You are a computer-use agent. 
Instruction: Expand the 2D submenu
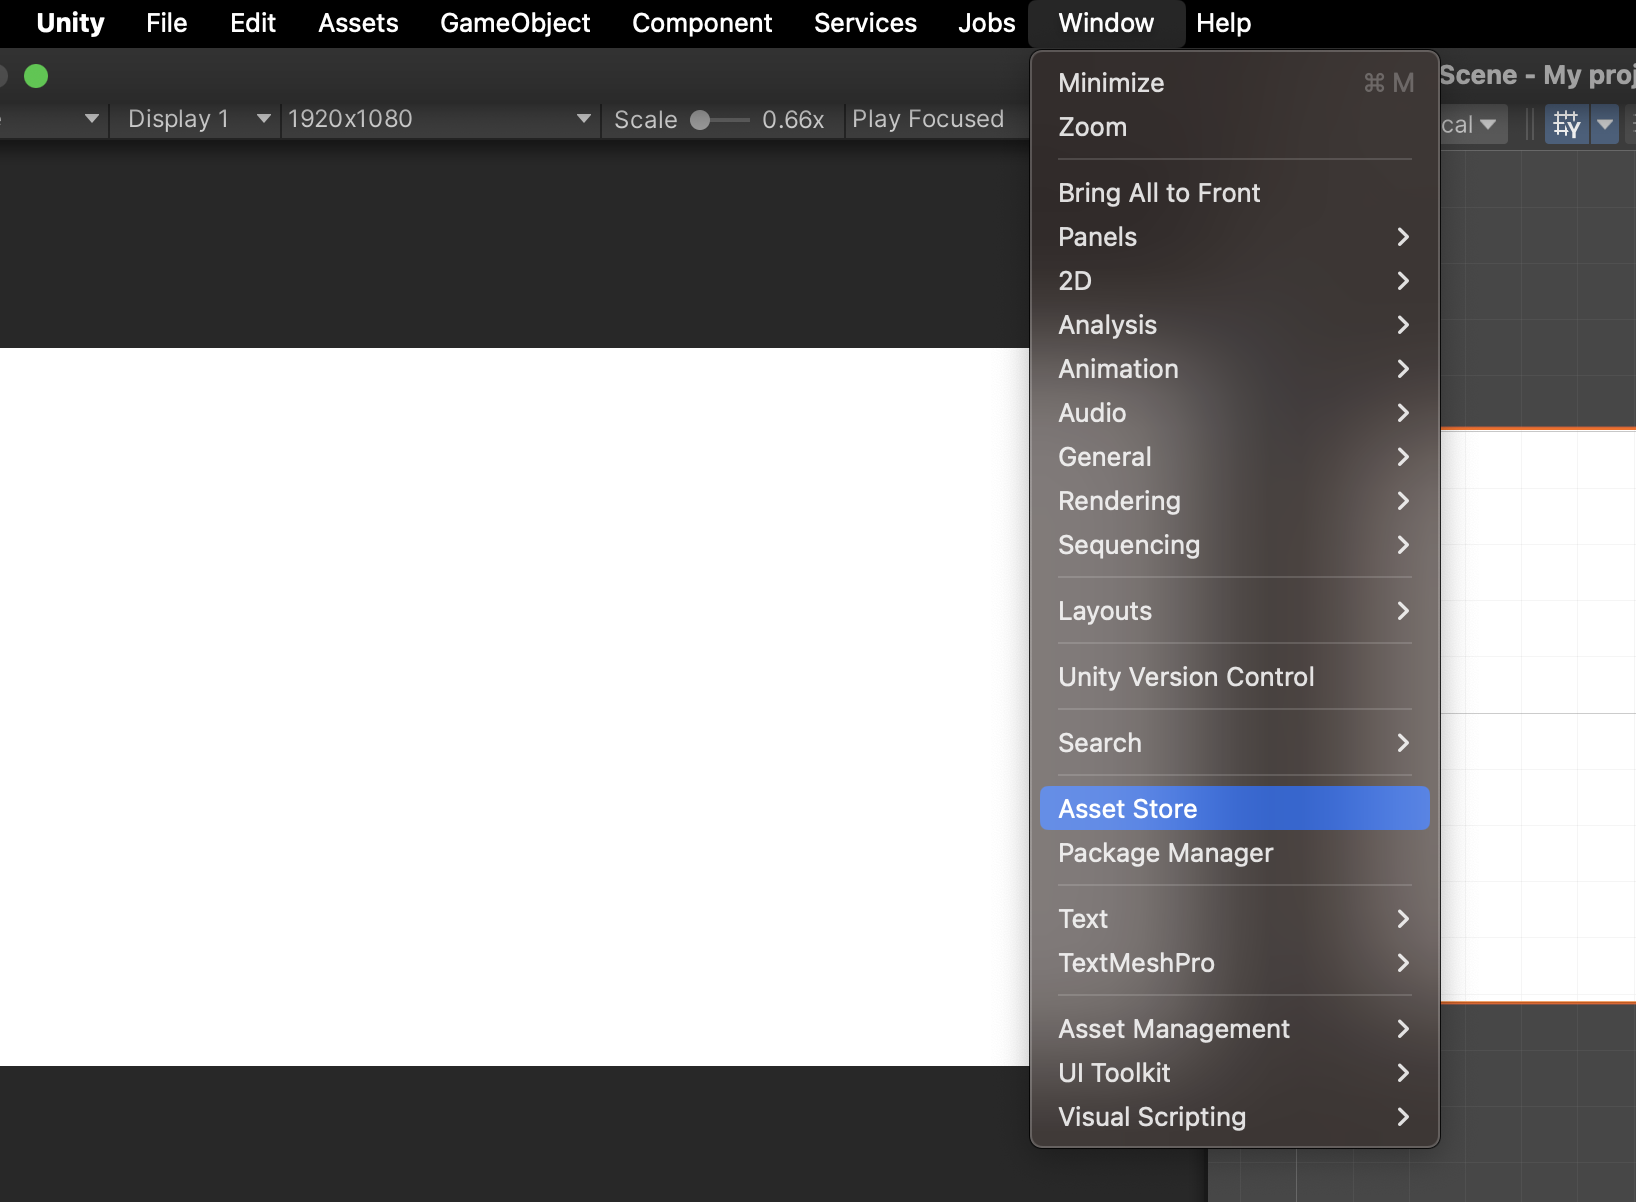coord(1235,281)
